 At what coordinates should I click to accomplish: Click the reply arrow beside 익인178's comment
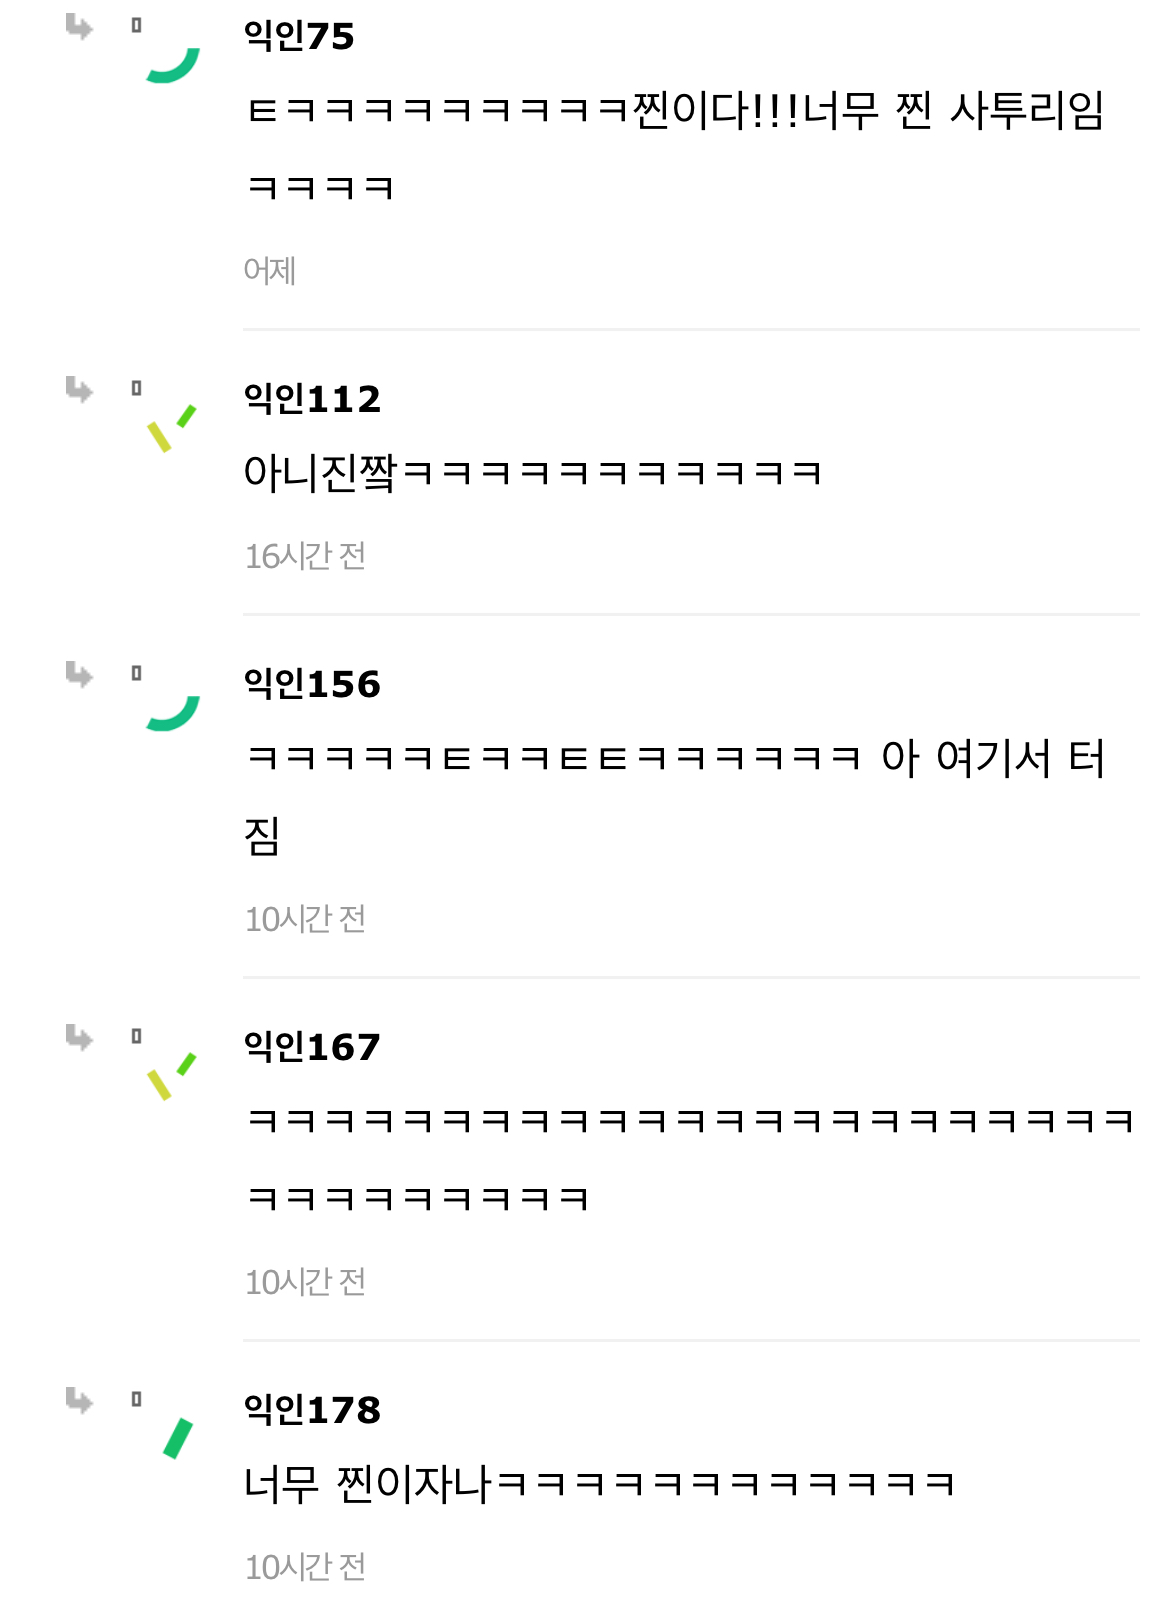point(79,1400)
